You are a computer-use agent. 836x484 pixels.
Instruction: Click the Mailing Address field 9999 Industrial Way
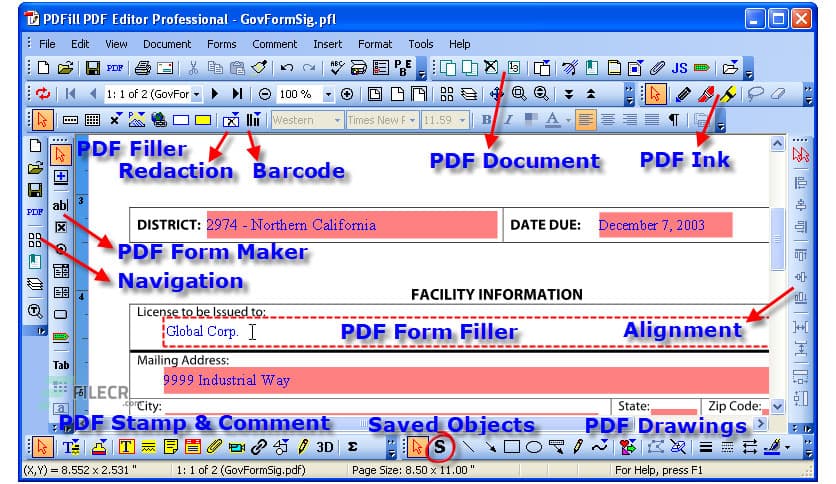point(466,380)
